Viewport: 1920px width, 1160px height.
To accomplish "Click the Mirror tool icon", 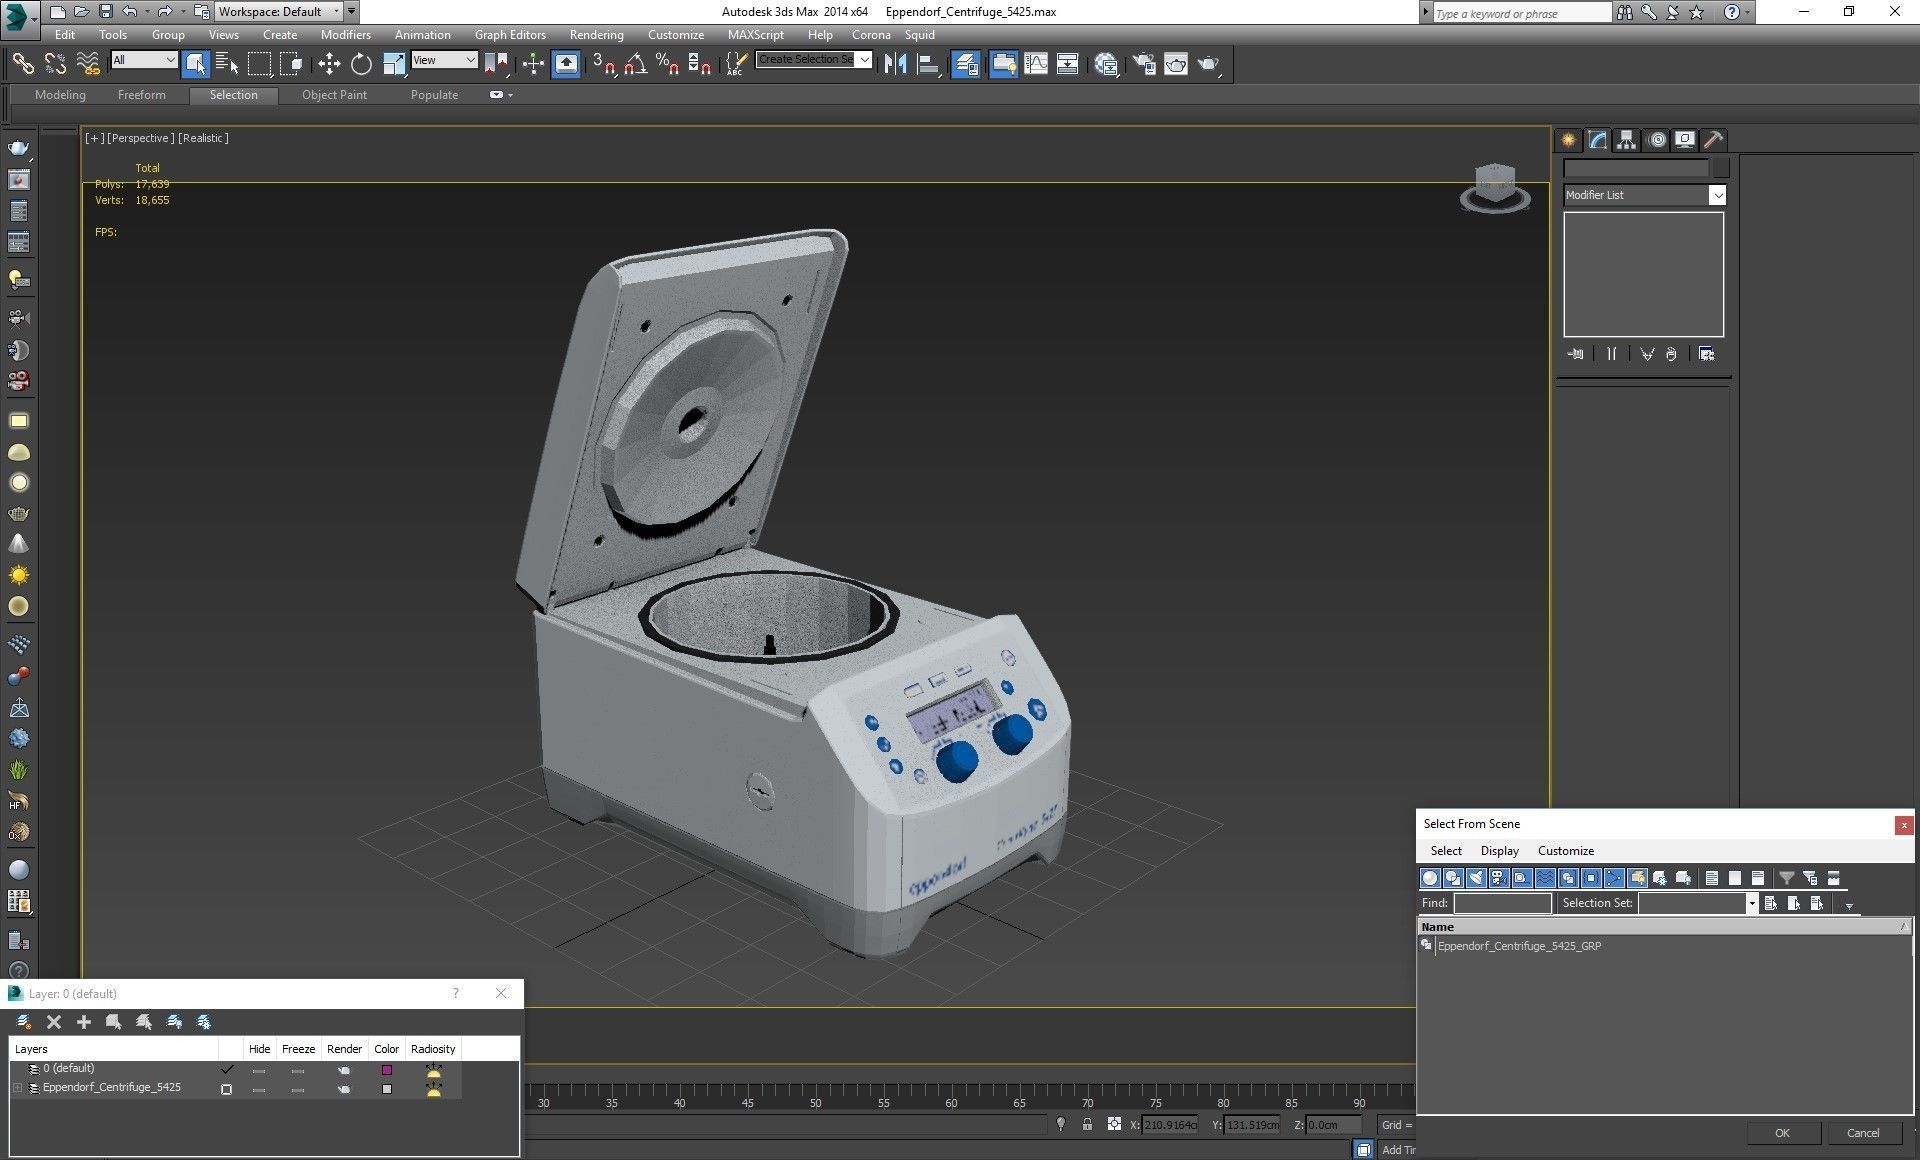I will (x=895, y=64).
